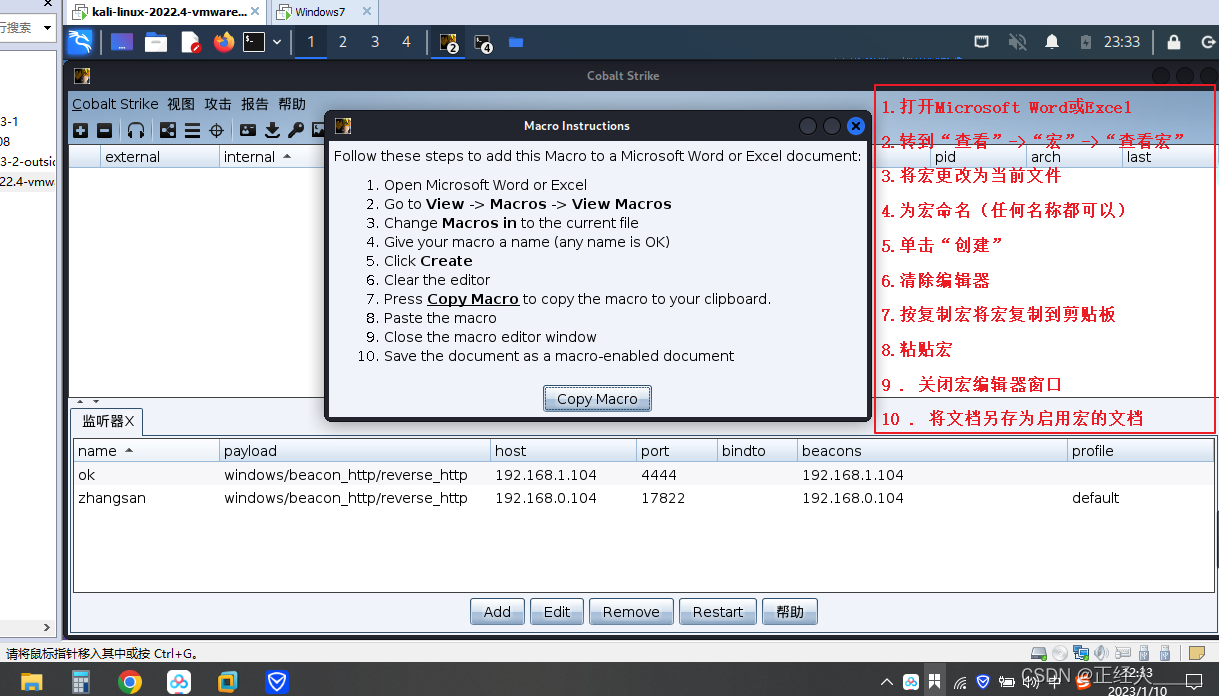
Task: Open Chrome from the Windows taskbar
Action: [129, 682]
